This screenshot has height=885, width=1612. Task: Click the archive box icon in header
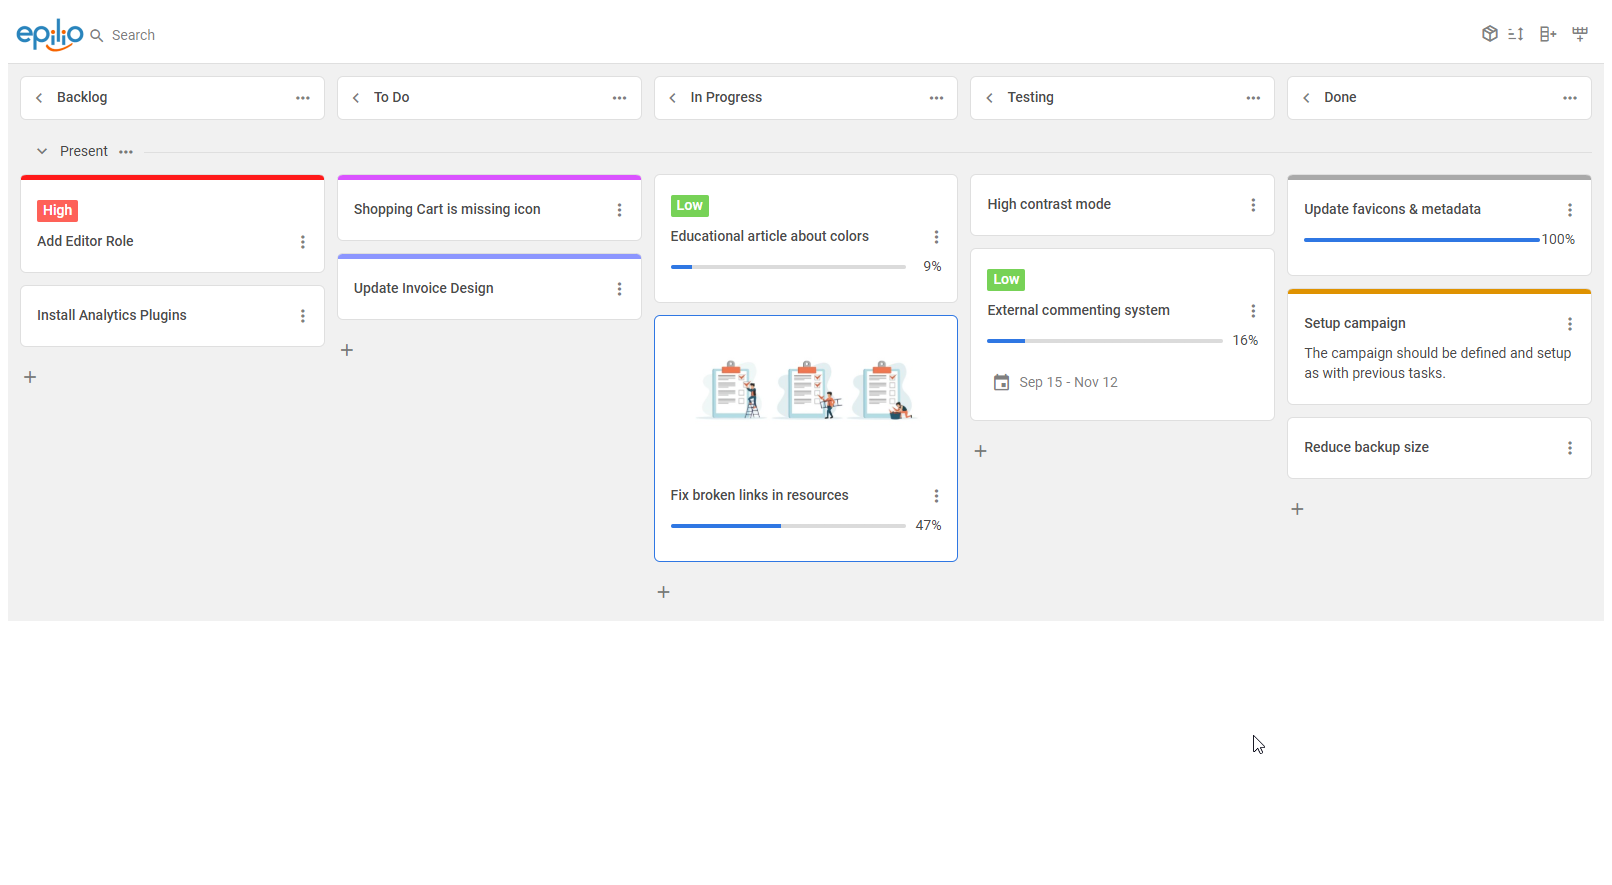click(x=1489, y=34)
